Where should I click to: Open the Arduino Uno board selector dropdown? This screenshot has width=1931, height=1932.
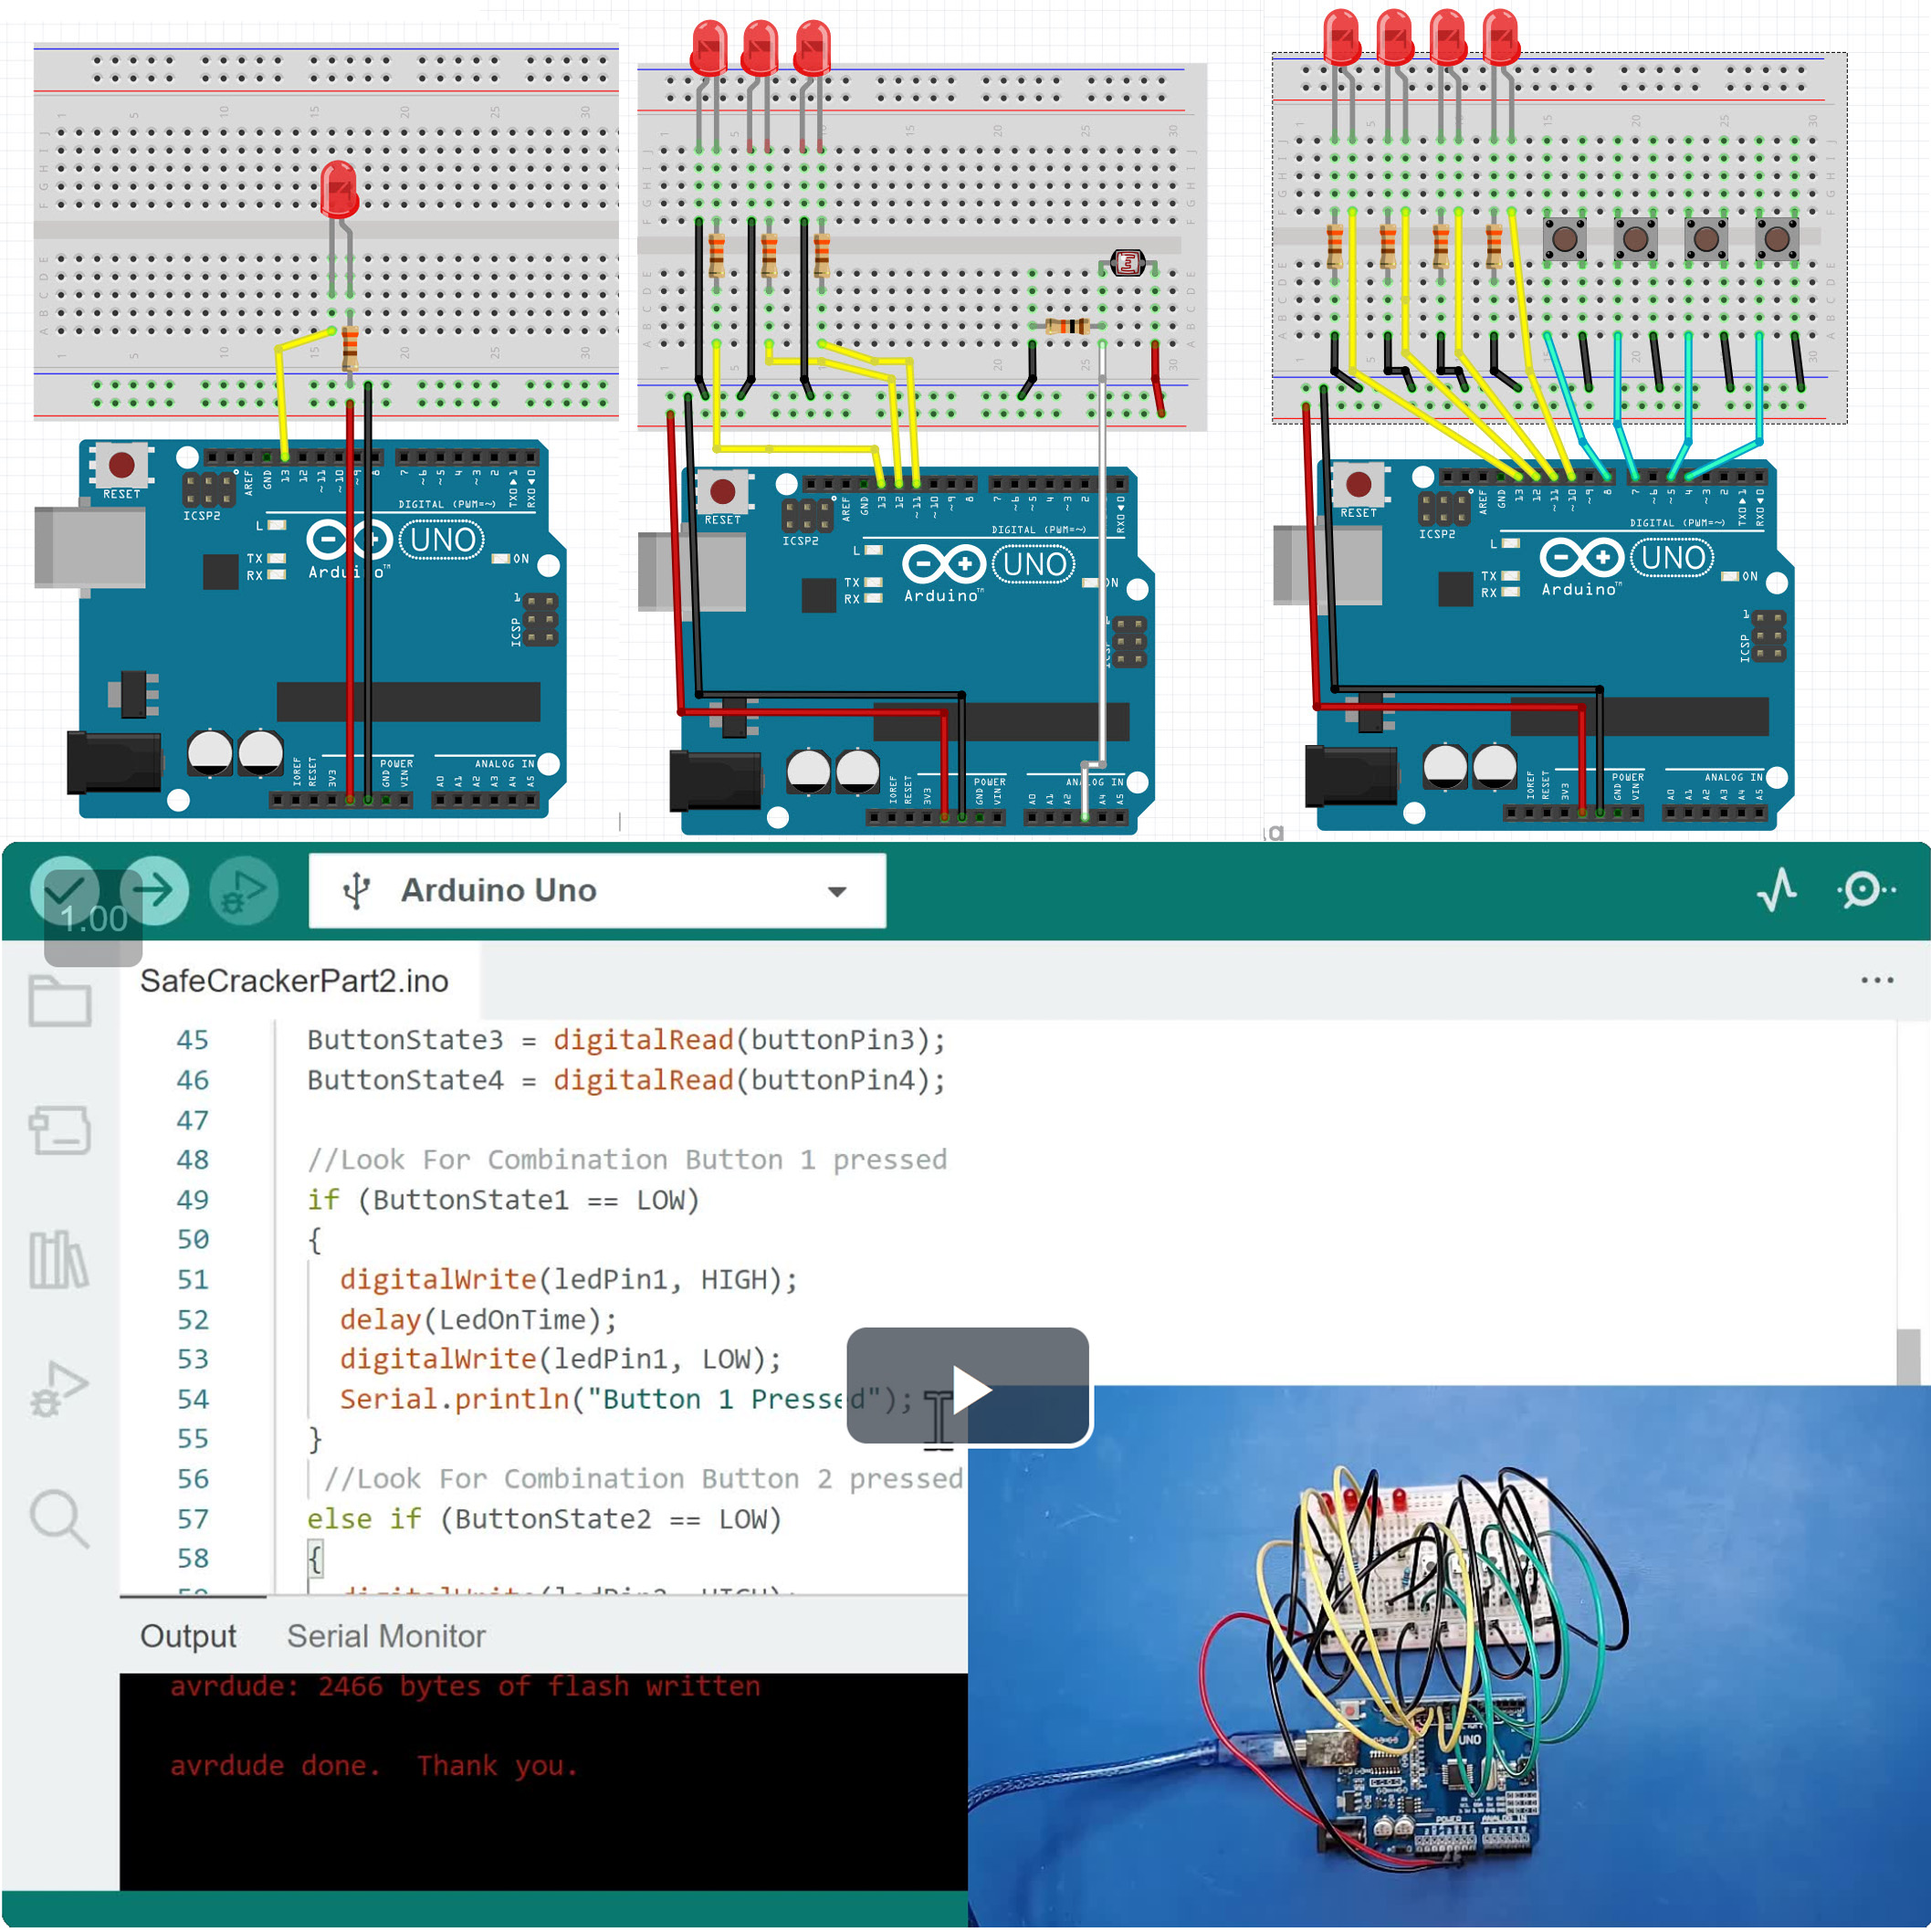(x=500, y=890)
